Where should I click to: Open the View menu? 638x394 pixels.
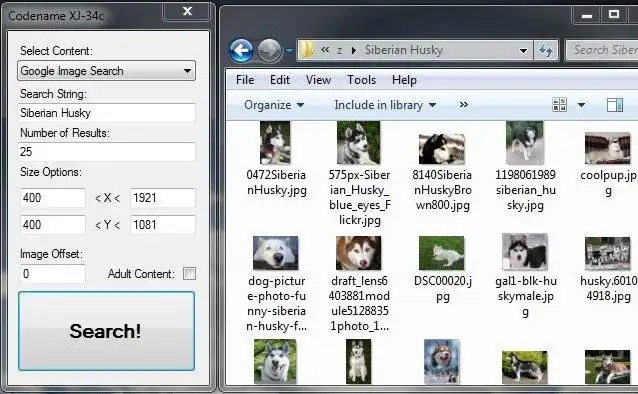click(318, 80)
